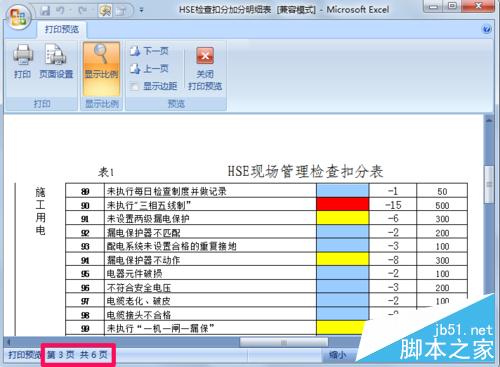Click the horizontal scrollbar thumb
The image size is (500, 367).
point(284,342)
